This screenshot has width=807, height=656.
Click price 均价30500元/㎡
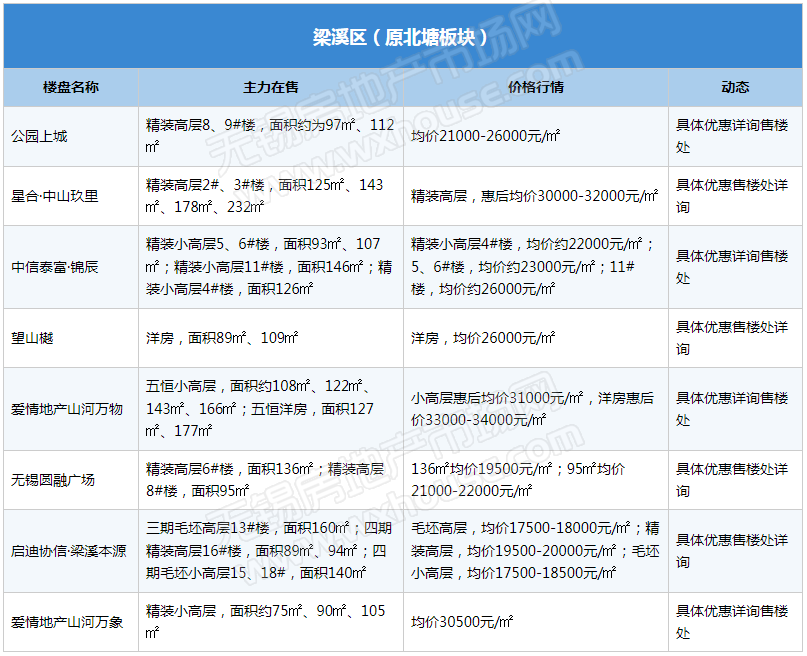(462, 622)
